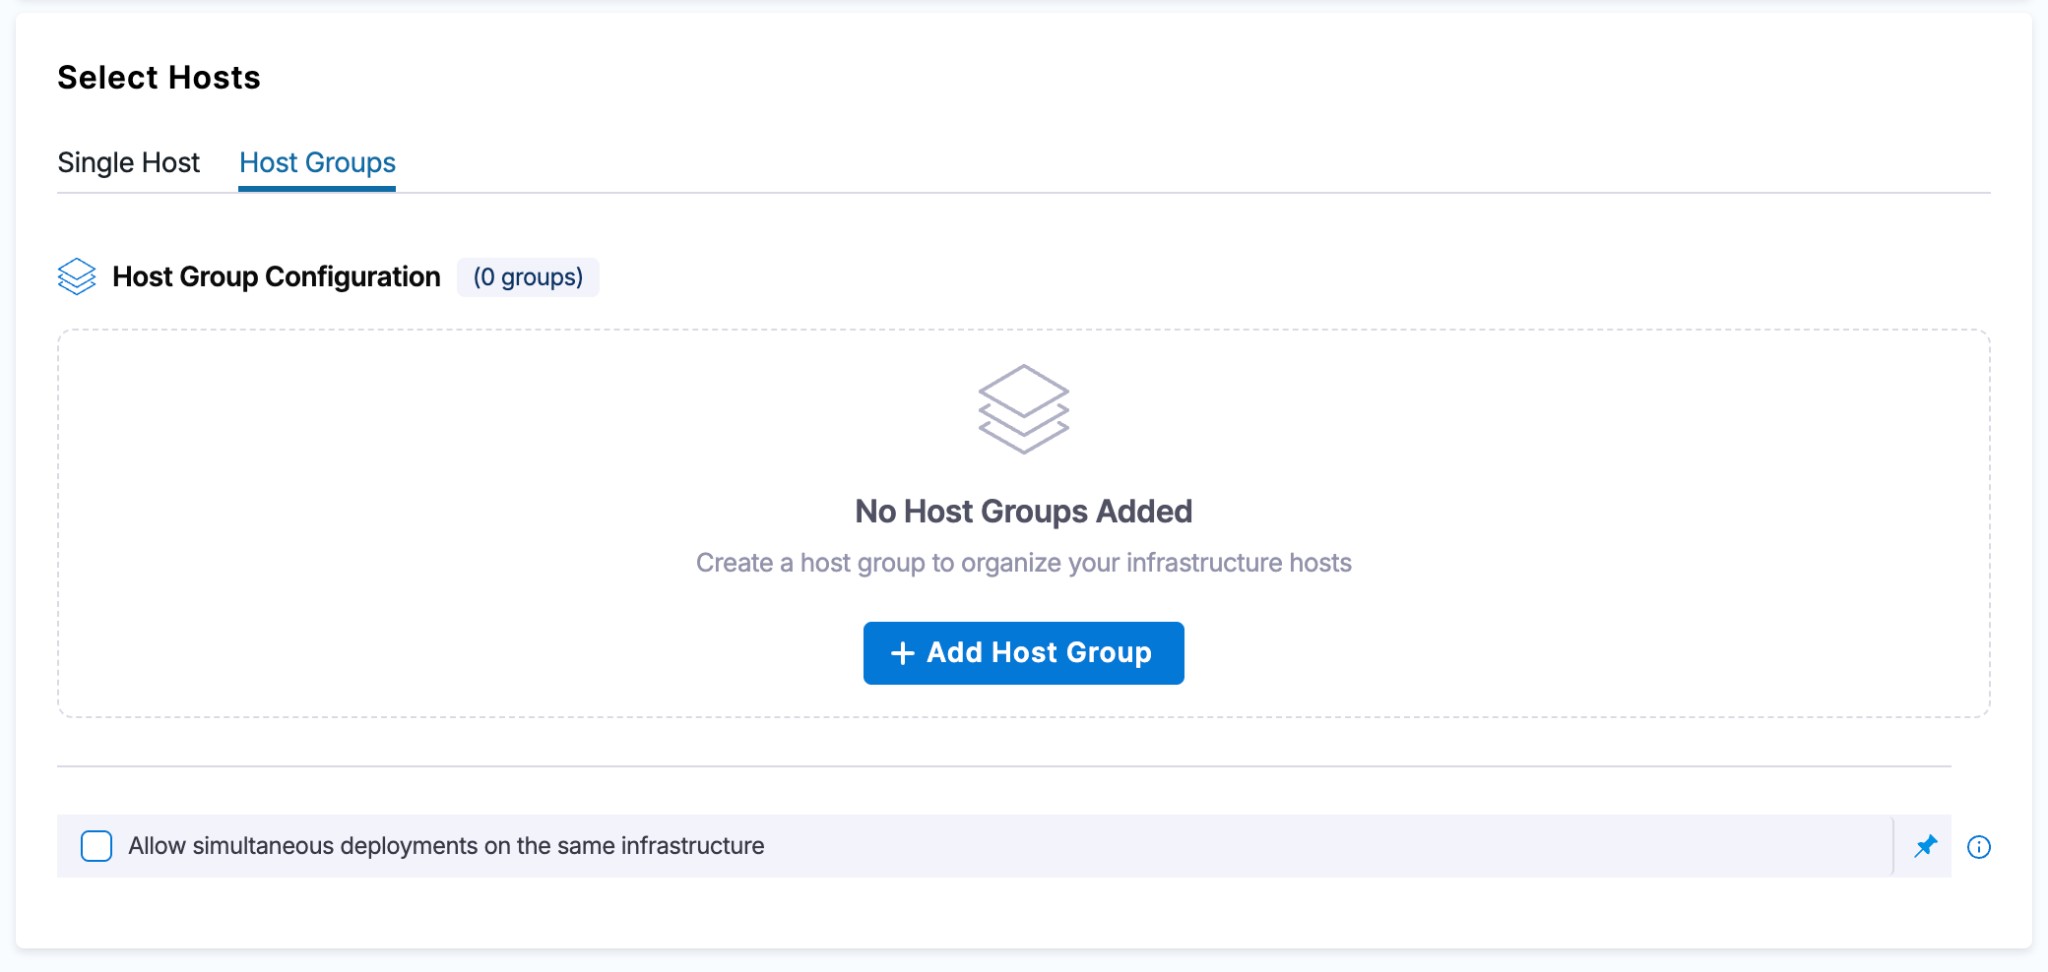Click the blue underline beneath Host Groups tab
The image size is (2048, 972).
coord(317,188)
